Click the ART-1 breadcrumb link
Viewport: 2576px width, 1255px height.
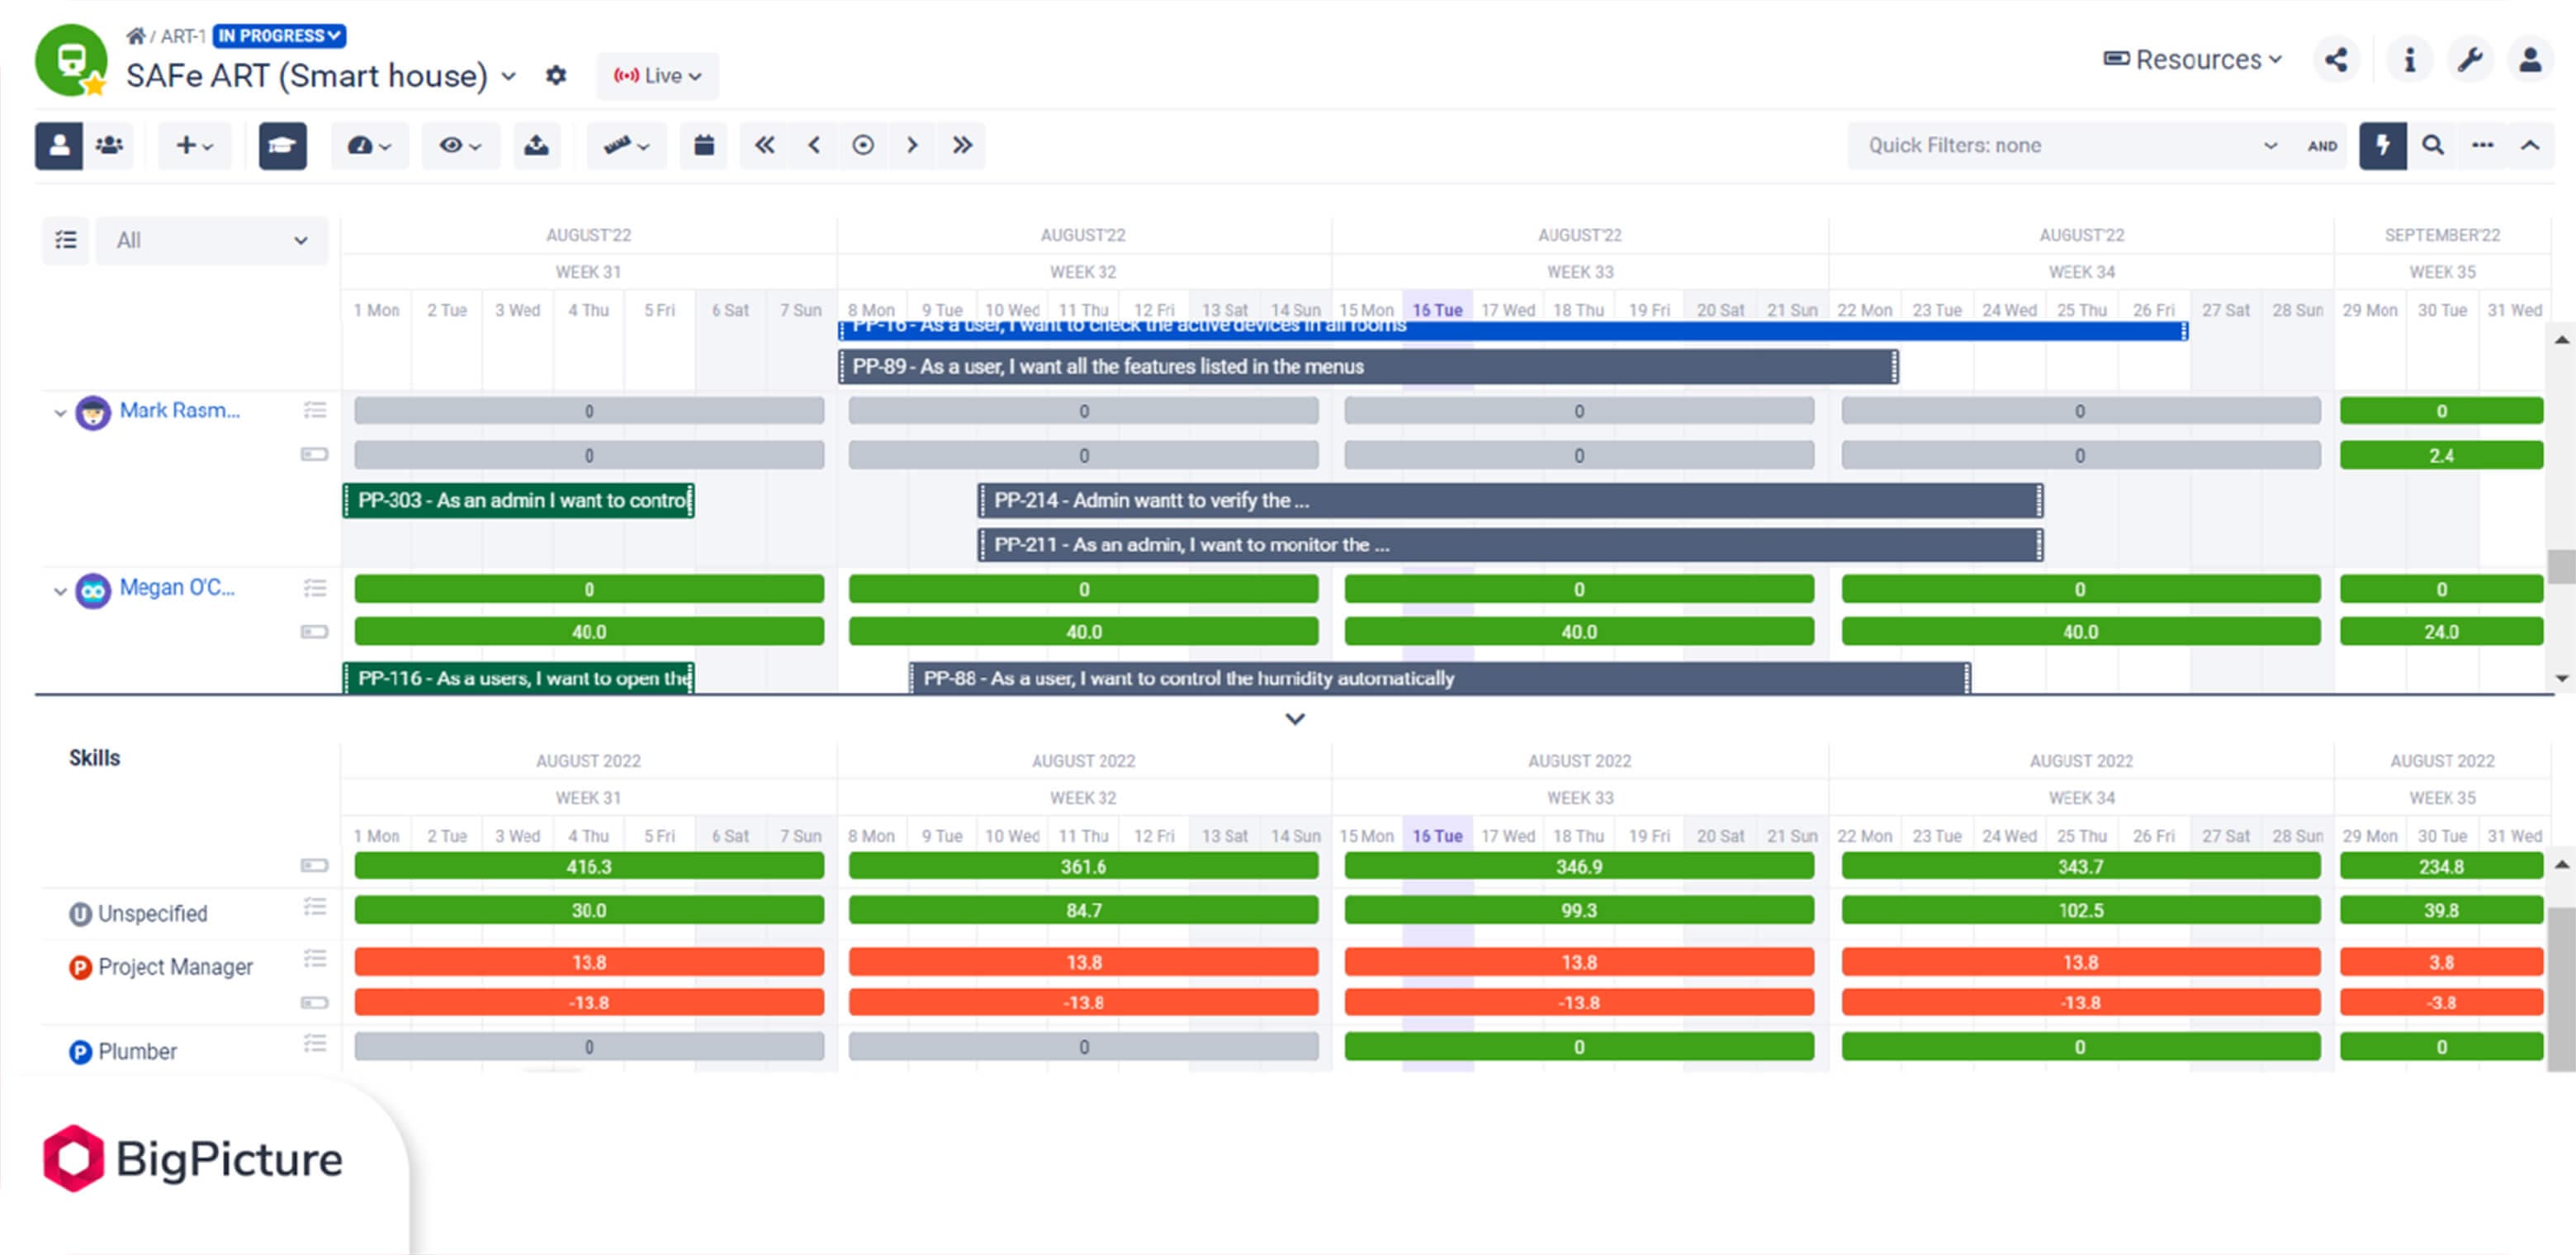coord(183,36)
